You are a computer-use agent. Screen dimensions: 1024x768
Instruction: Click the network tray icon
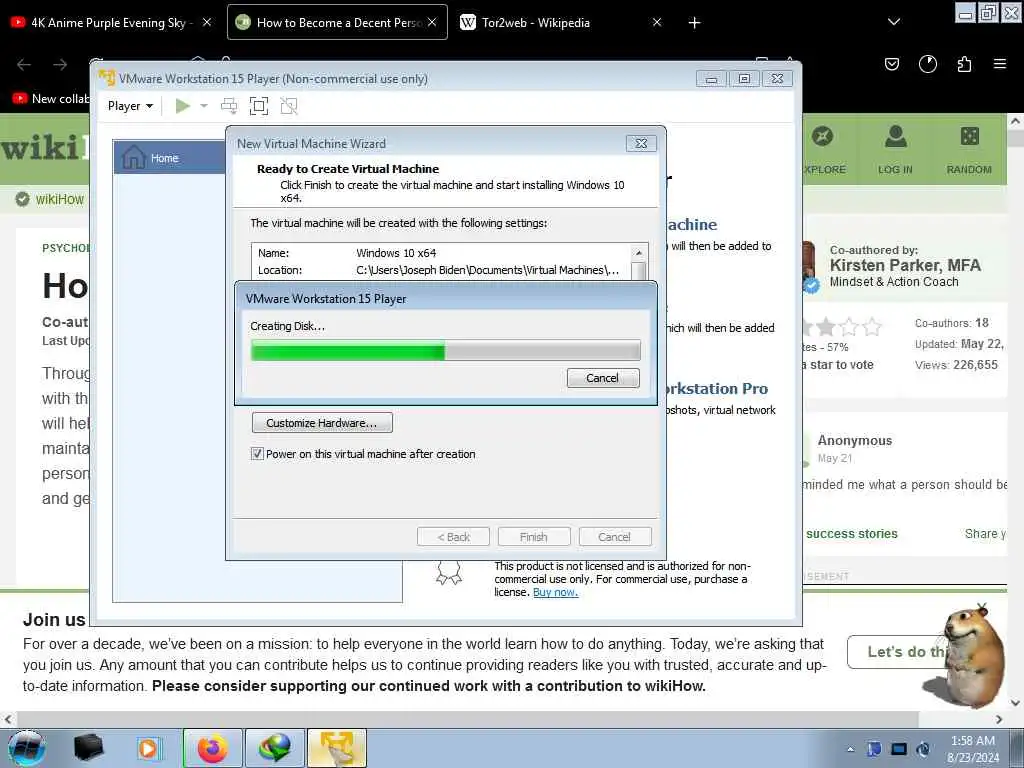click(899, 749)
